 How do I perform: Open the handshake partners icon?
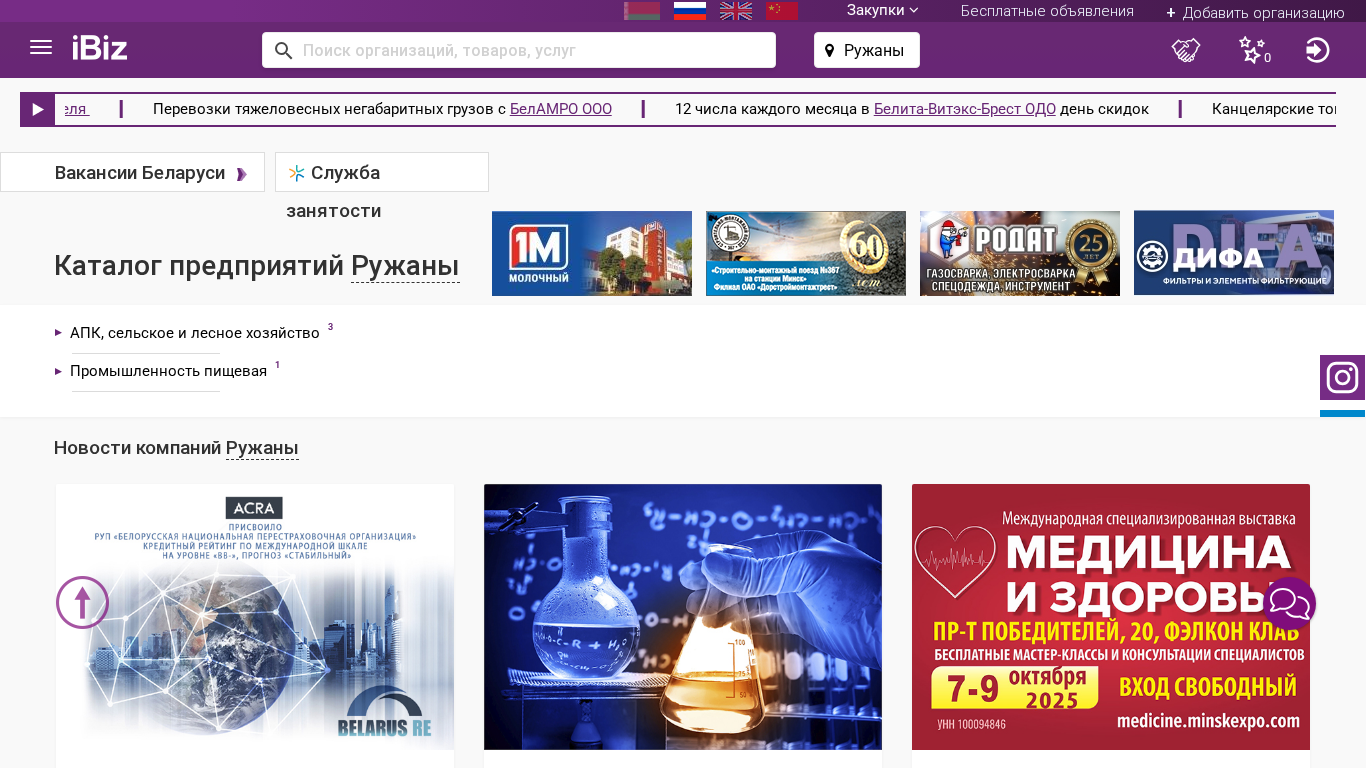(1186, 50)
